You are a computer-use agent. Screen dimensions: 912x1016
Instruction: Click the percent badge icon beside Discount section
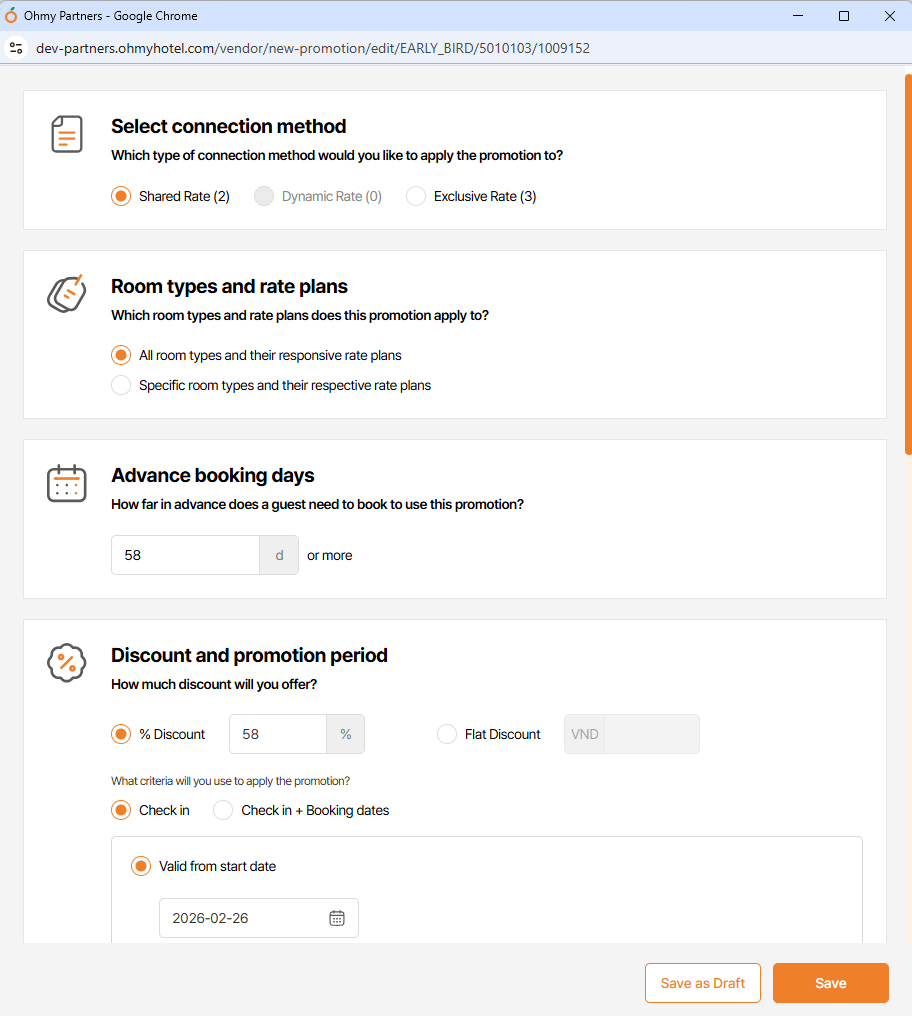67,662
